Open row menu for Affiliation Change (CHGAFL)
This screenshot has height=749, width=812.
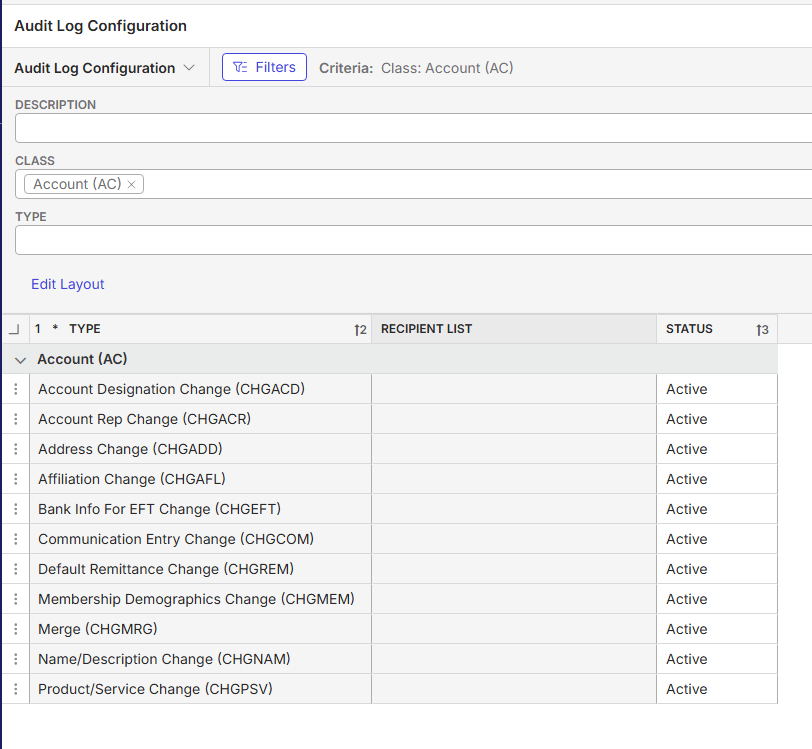tap(16, 479)
